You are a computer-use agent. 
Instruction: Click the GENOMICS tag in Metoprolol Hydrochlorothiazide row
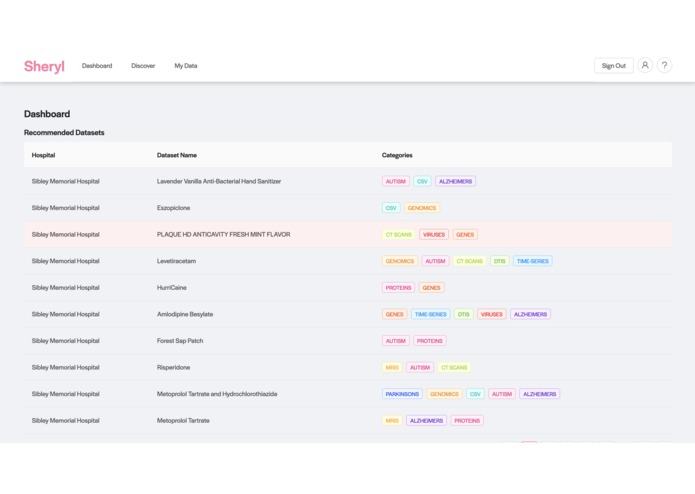click(x=444, y=394)
